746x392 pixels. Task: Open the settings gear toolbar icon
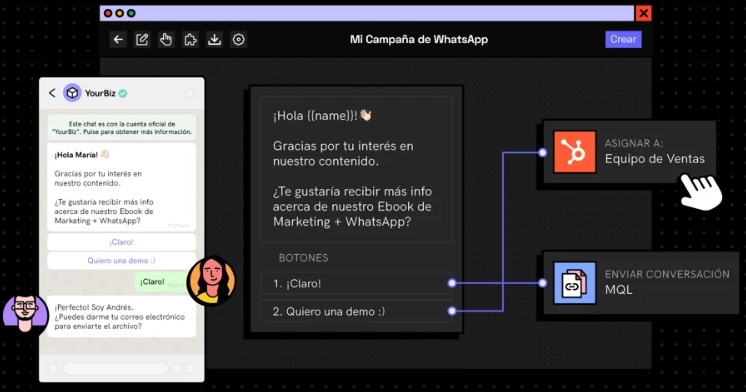coord(238,39)
